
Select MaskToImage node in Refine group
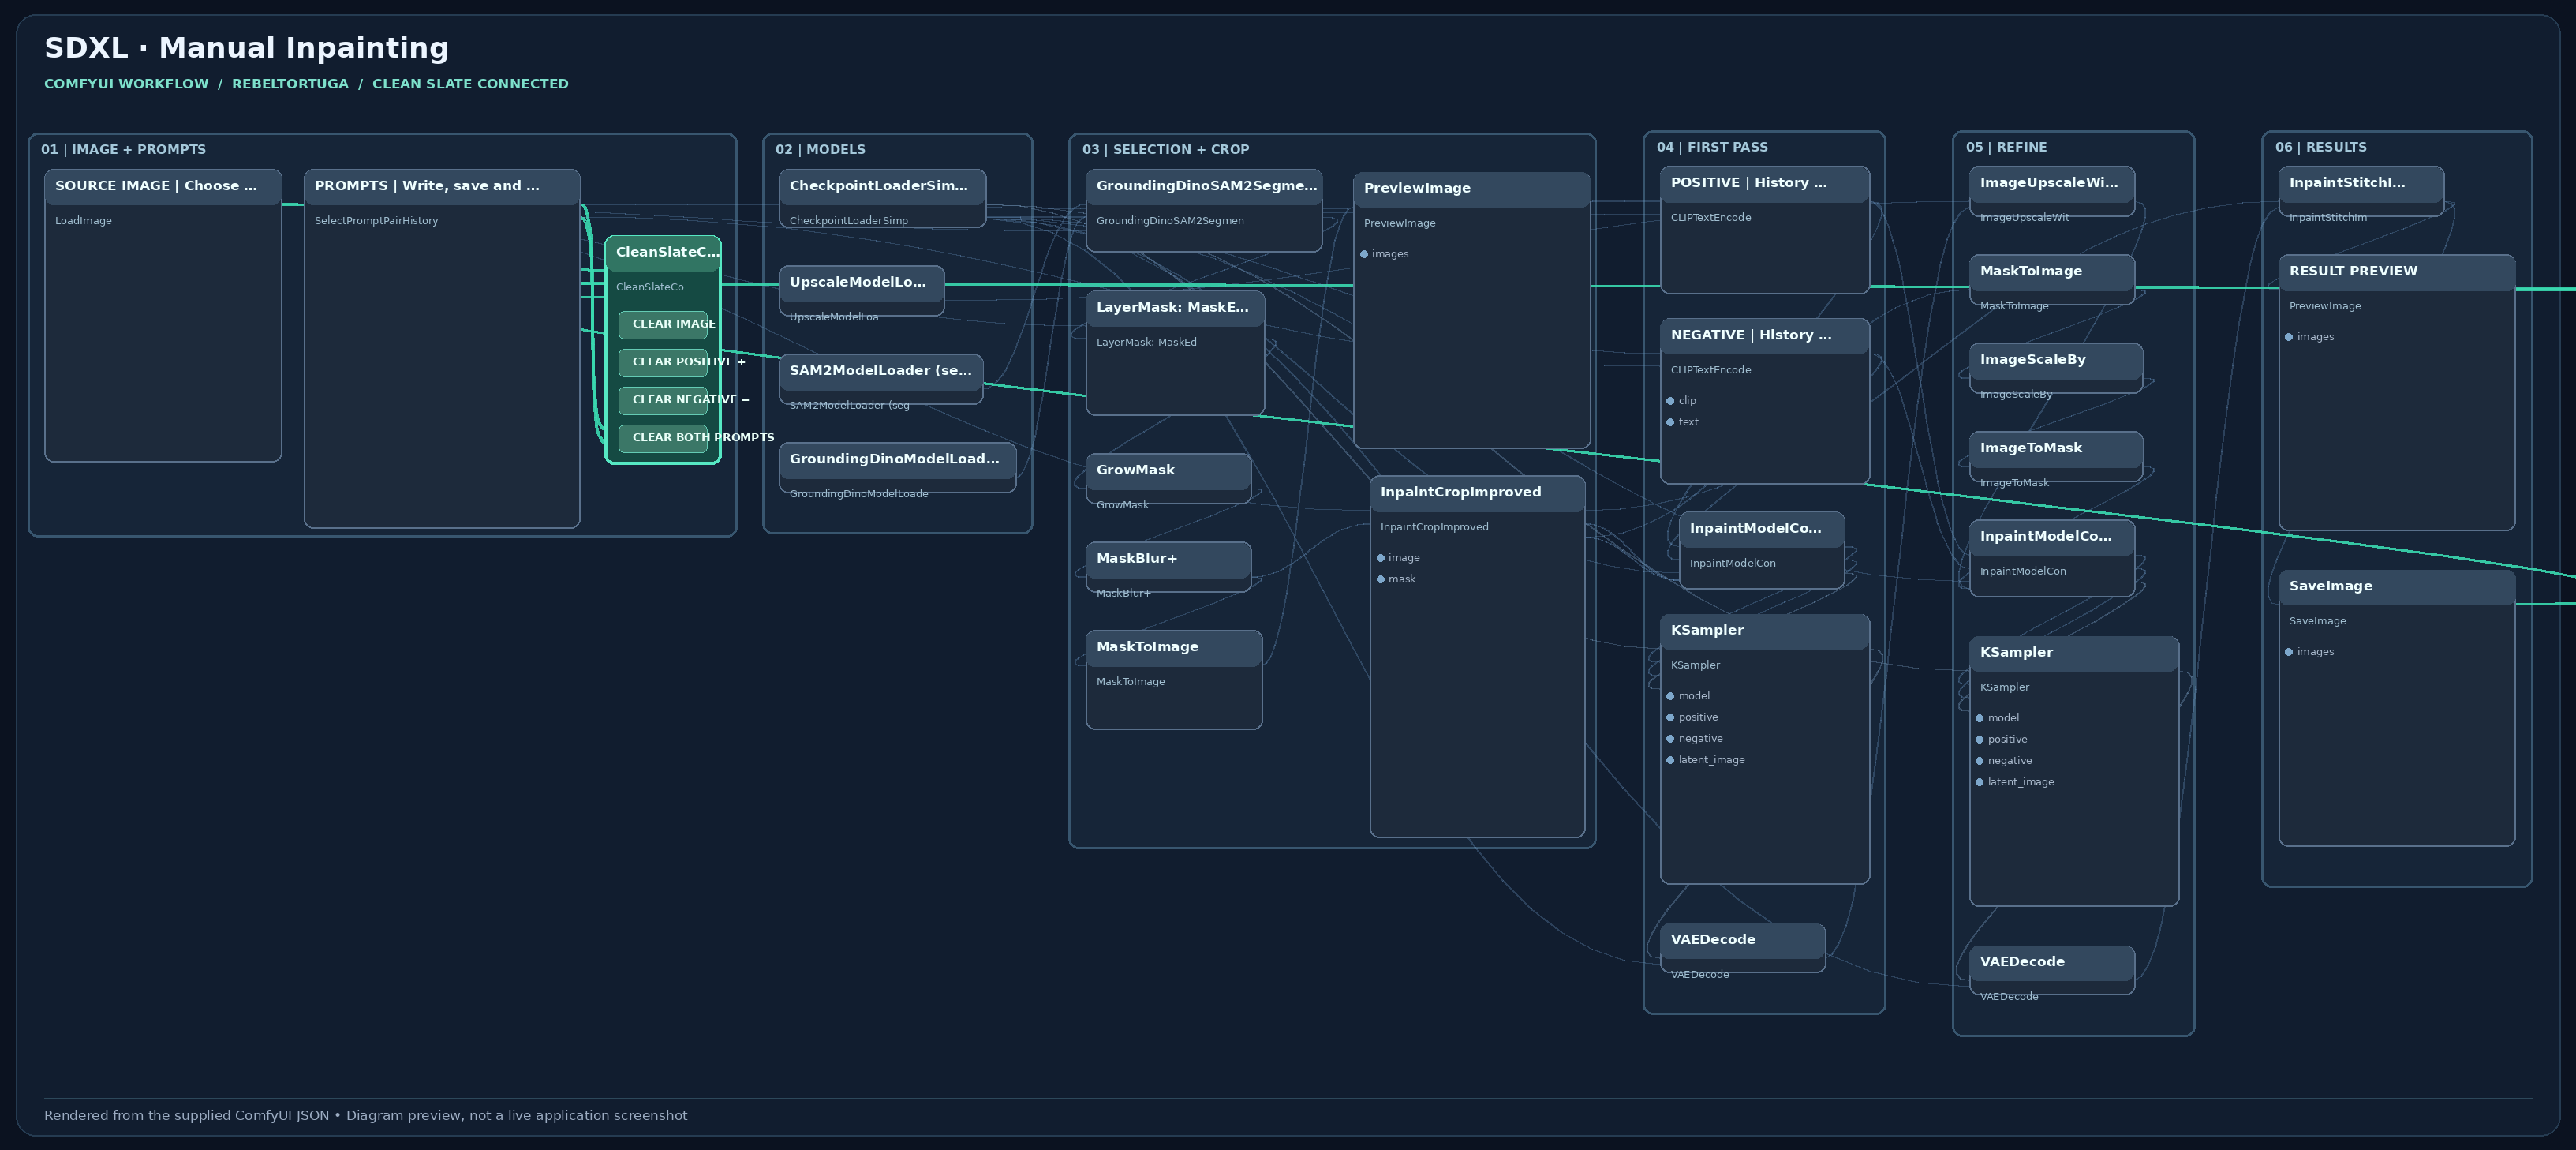pyautogui.click(x=2052, y=280)
